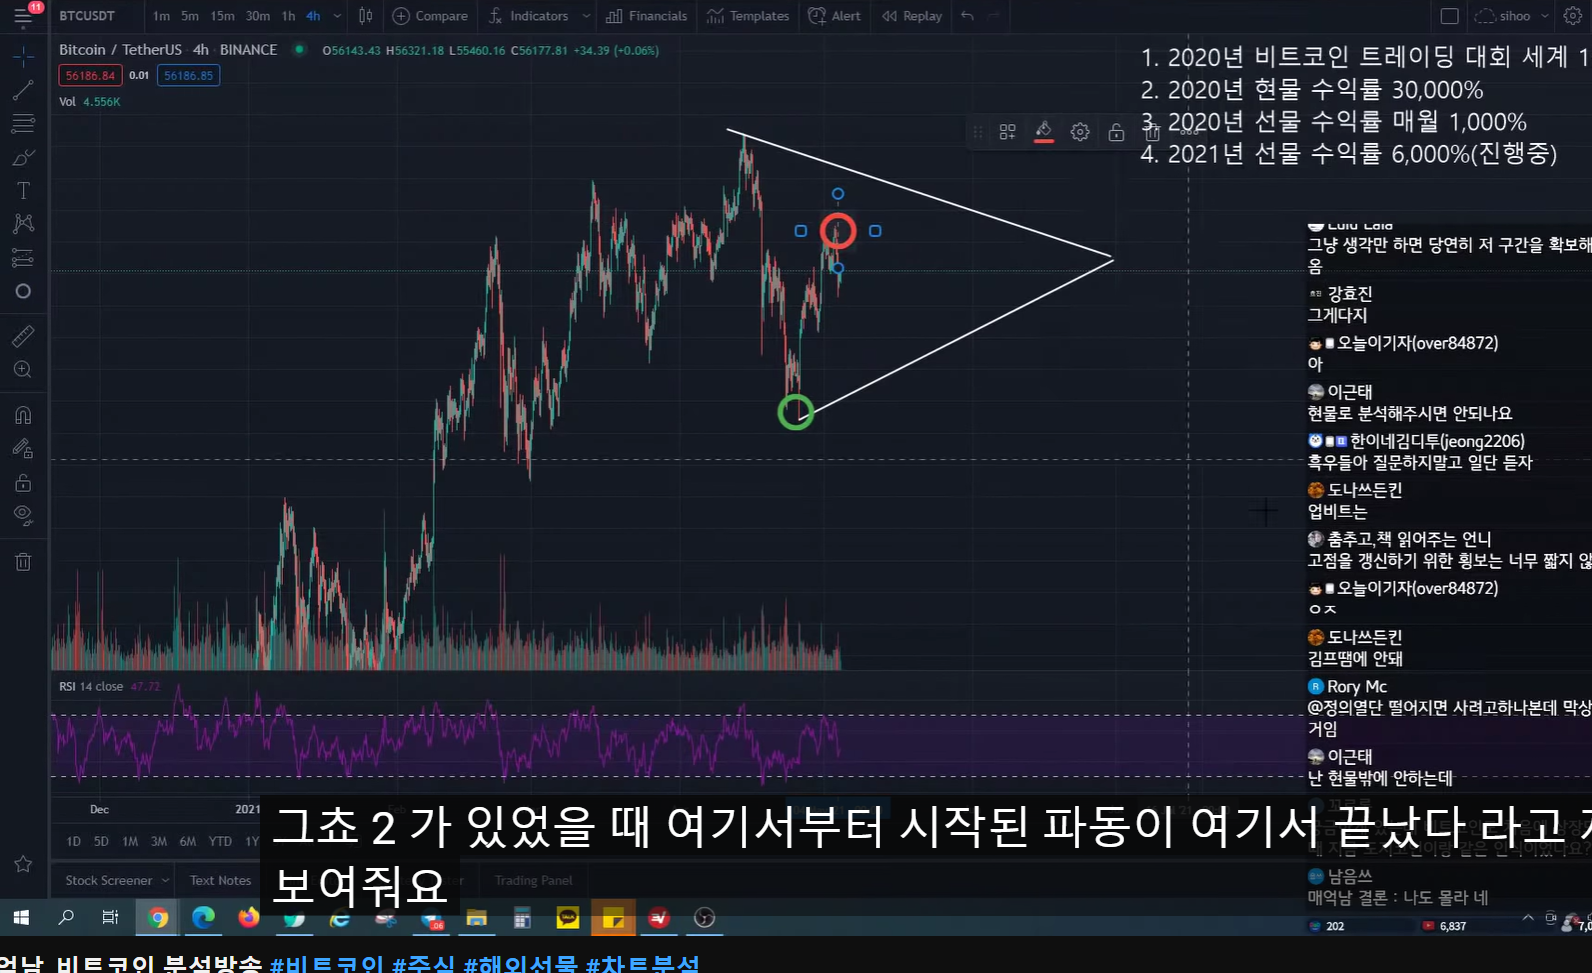Open drawing templates in floating toolbar
The height and width of the screenshot is (973, 1592).
click(1008, 132)
